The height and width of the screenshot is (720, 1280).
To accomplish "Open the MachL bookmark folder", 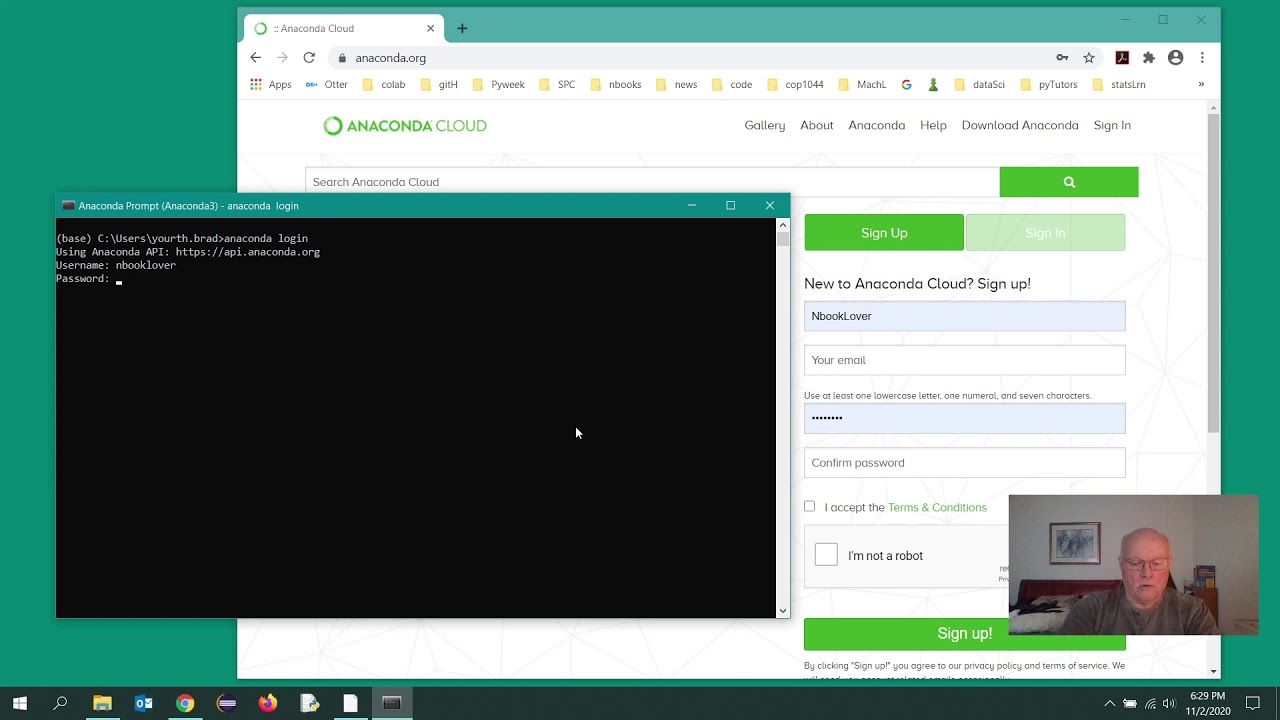I will 862,85.
